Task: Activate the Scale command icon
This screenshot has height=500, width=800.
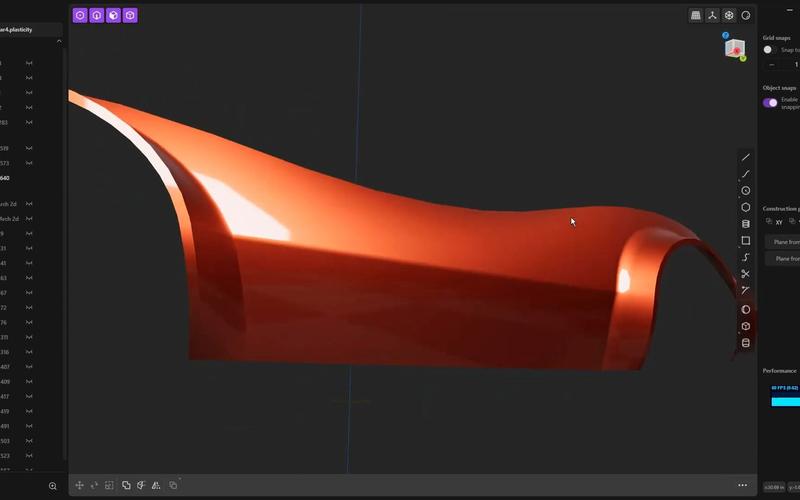Action: tap(109, 485)
